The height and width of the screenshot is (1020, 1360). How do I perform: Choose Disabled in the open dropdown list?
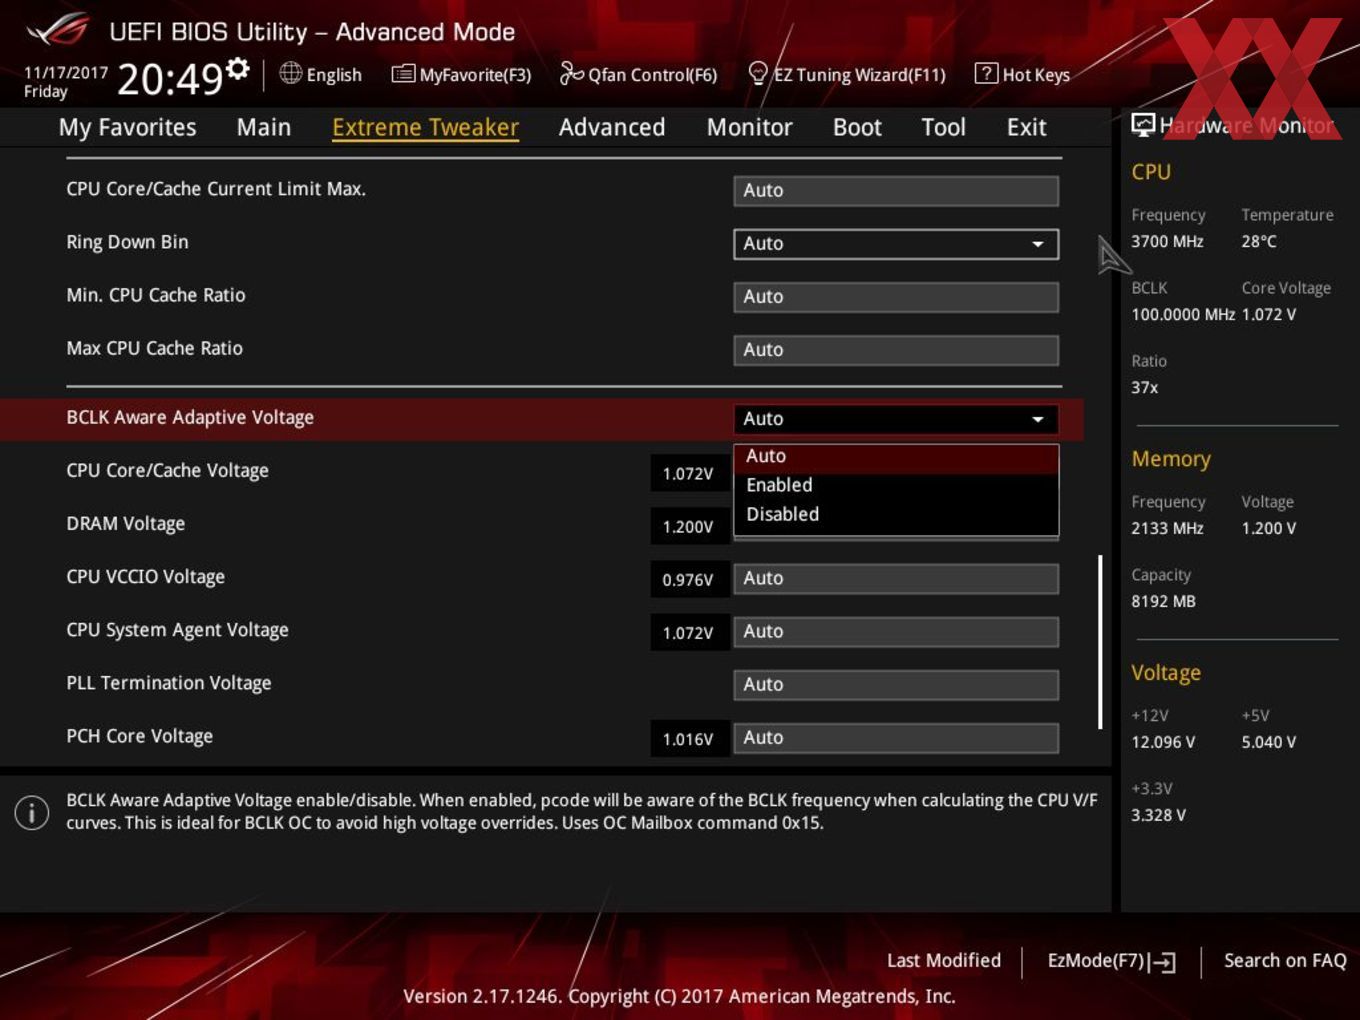point(896,514)
